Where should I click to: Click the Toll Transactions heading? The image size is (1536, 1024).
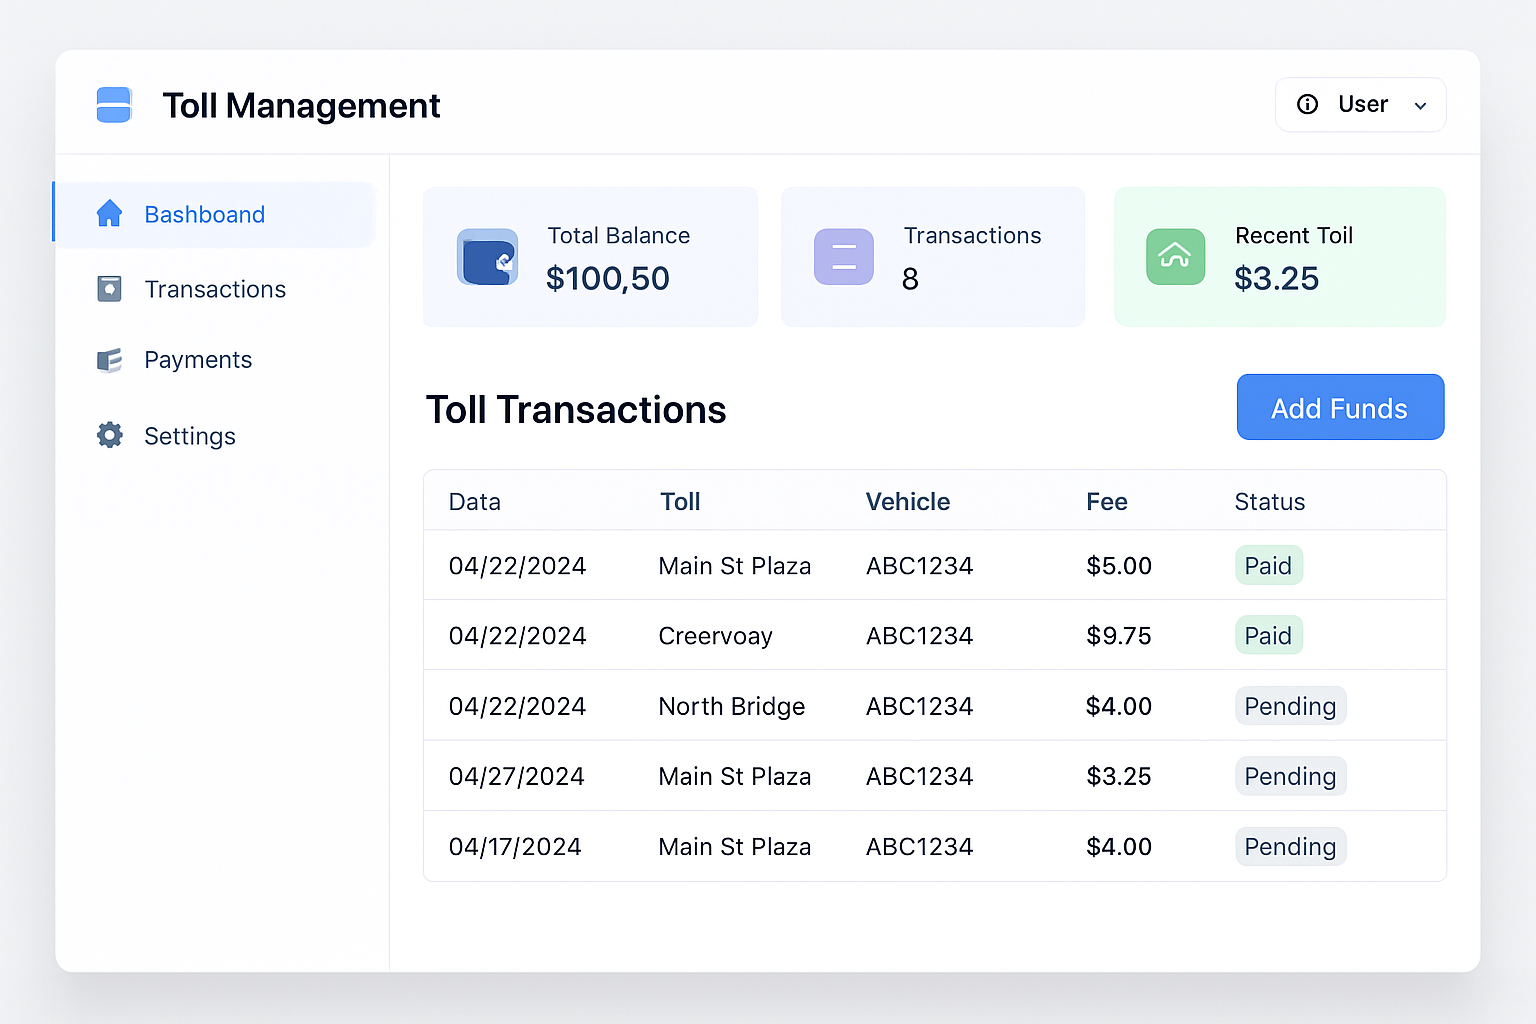click(576, 409)
